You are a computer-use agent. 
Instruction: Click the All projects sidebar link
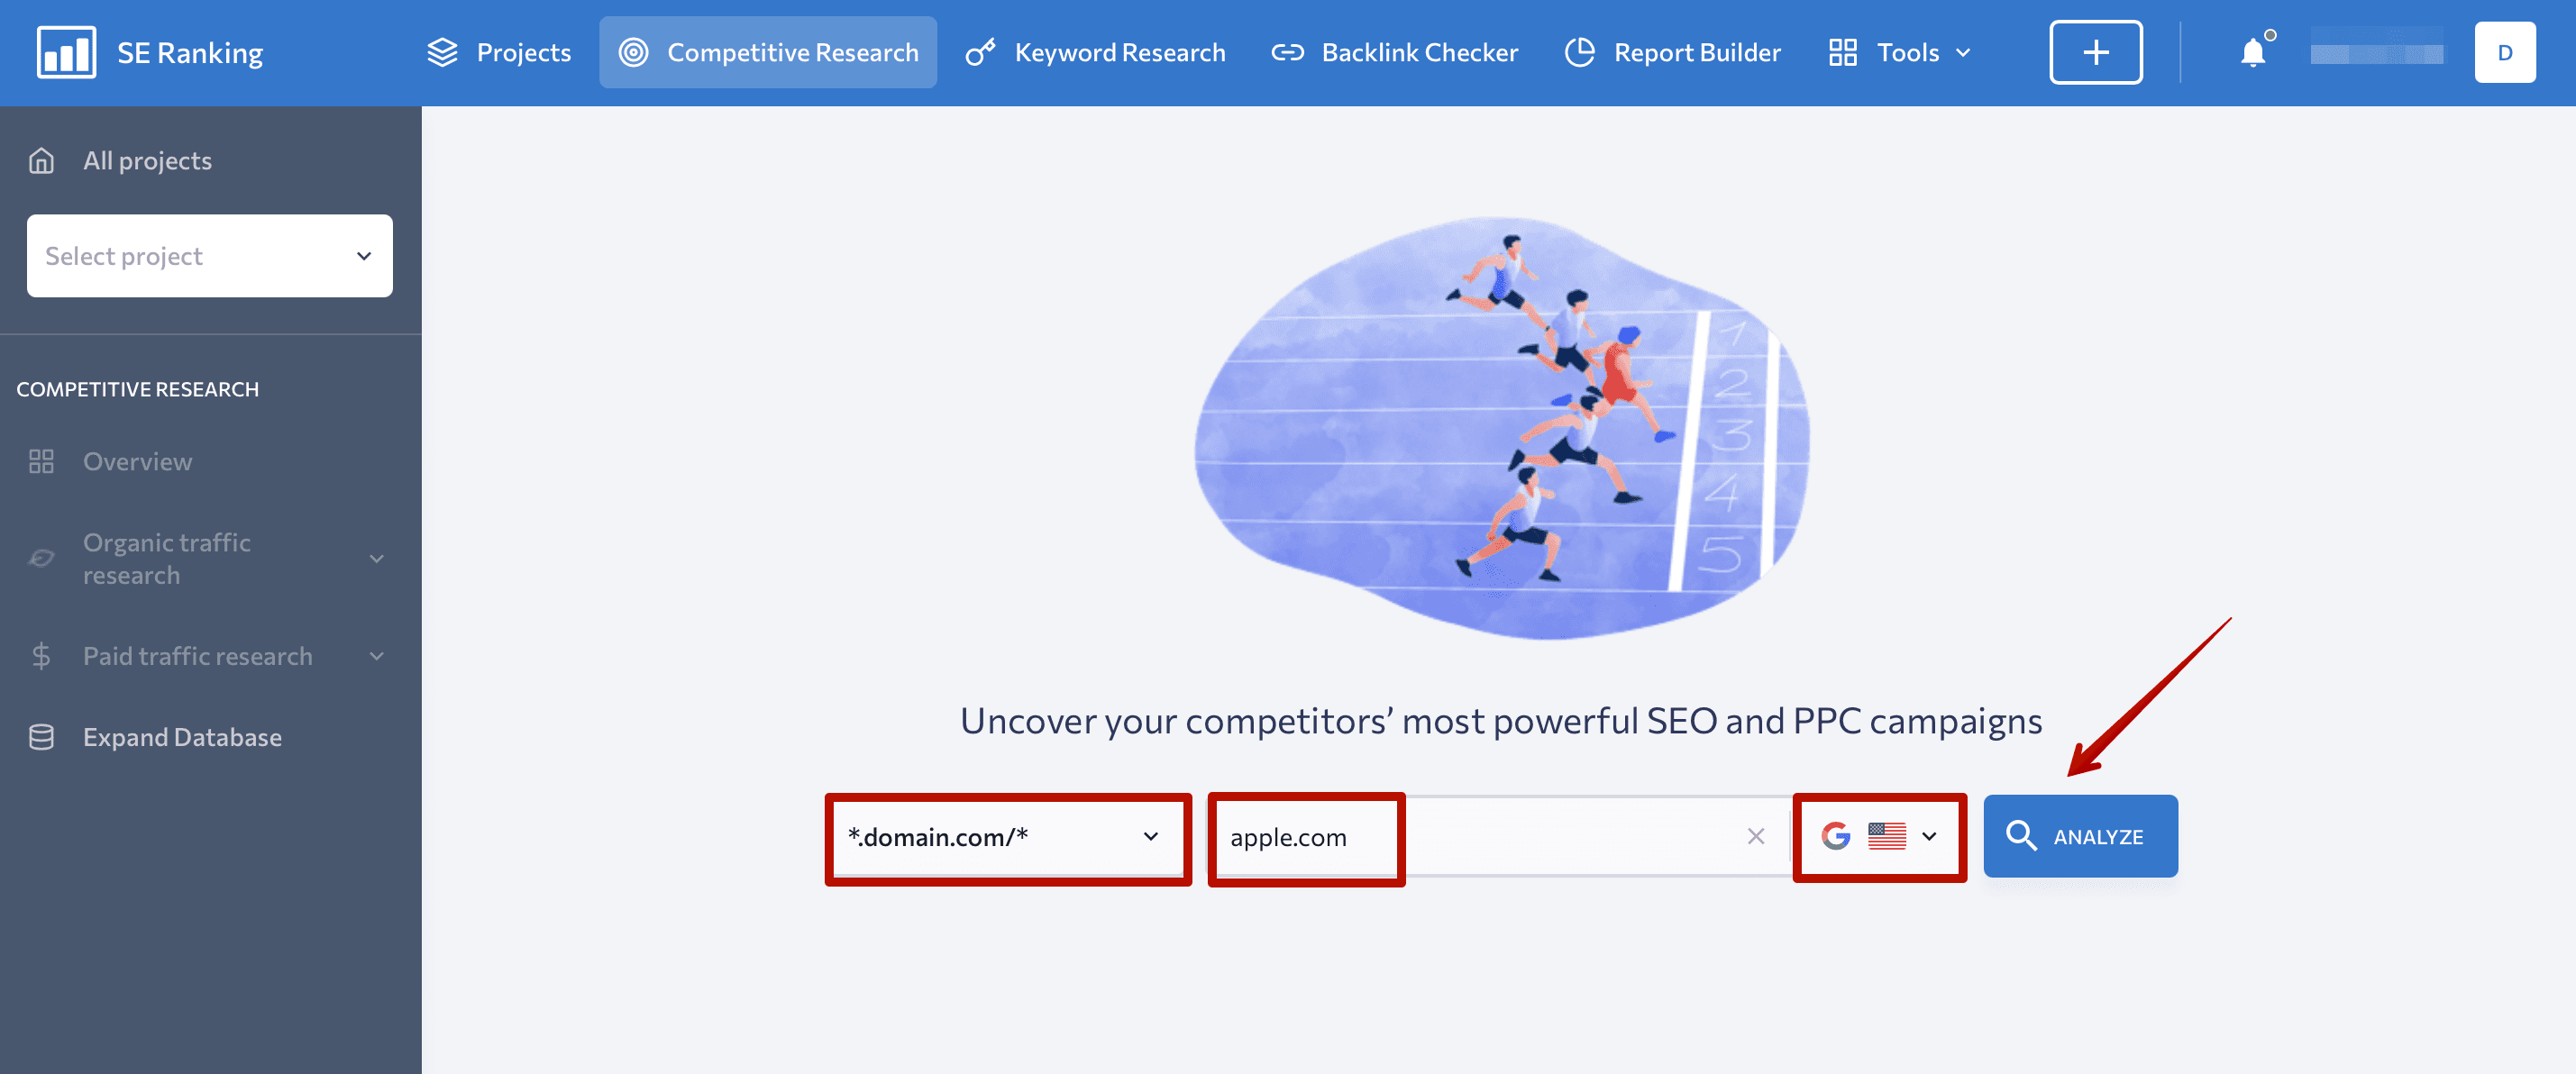click(146, 159)
